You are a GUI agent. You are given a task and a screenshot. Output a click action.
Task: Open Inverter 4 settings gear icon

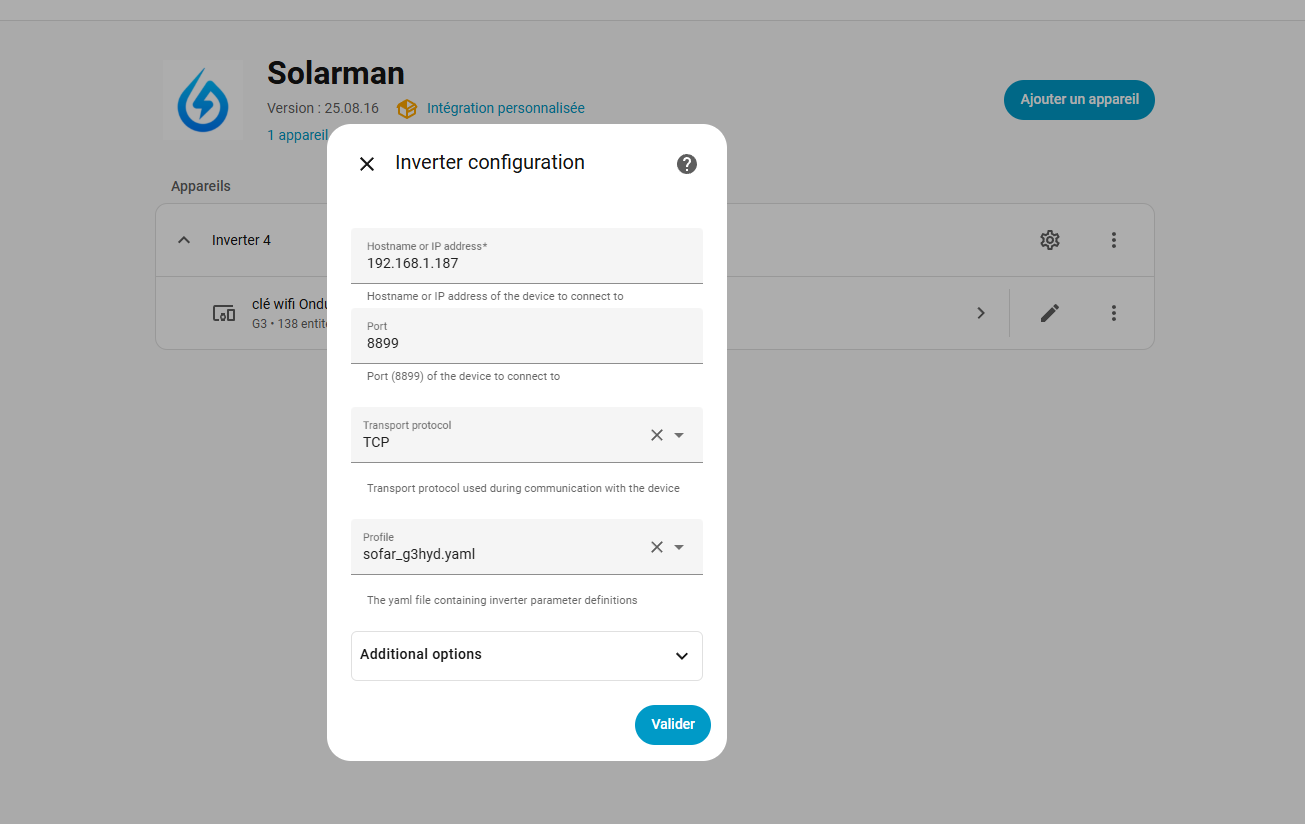tap(1049, 240)
